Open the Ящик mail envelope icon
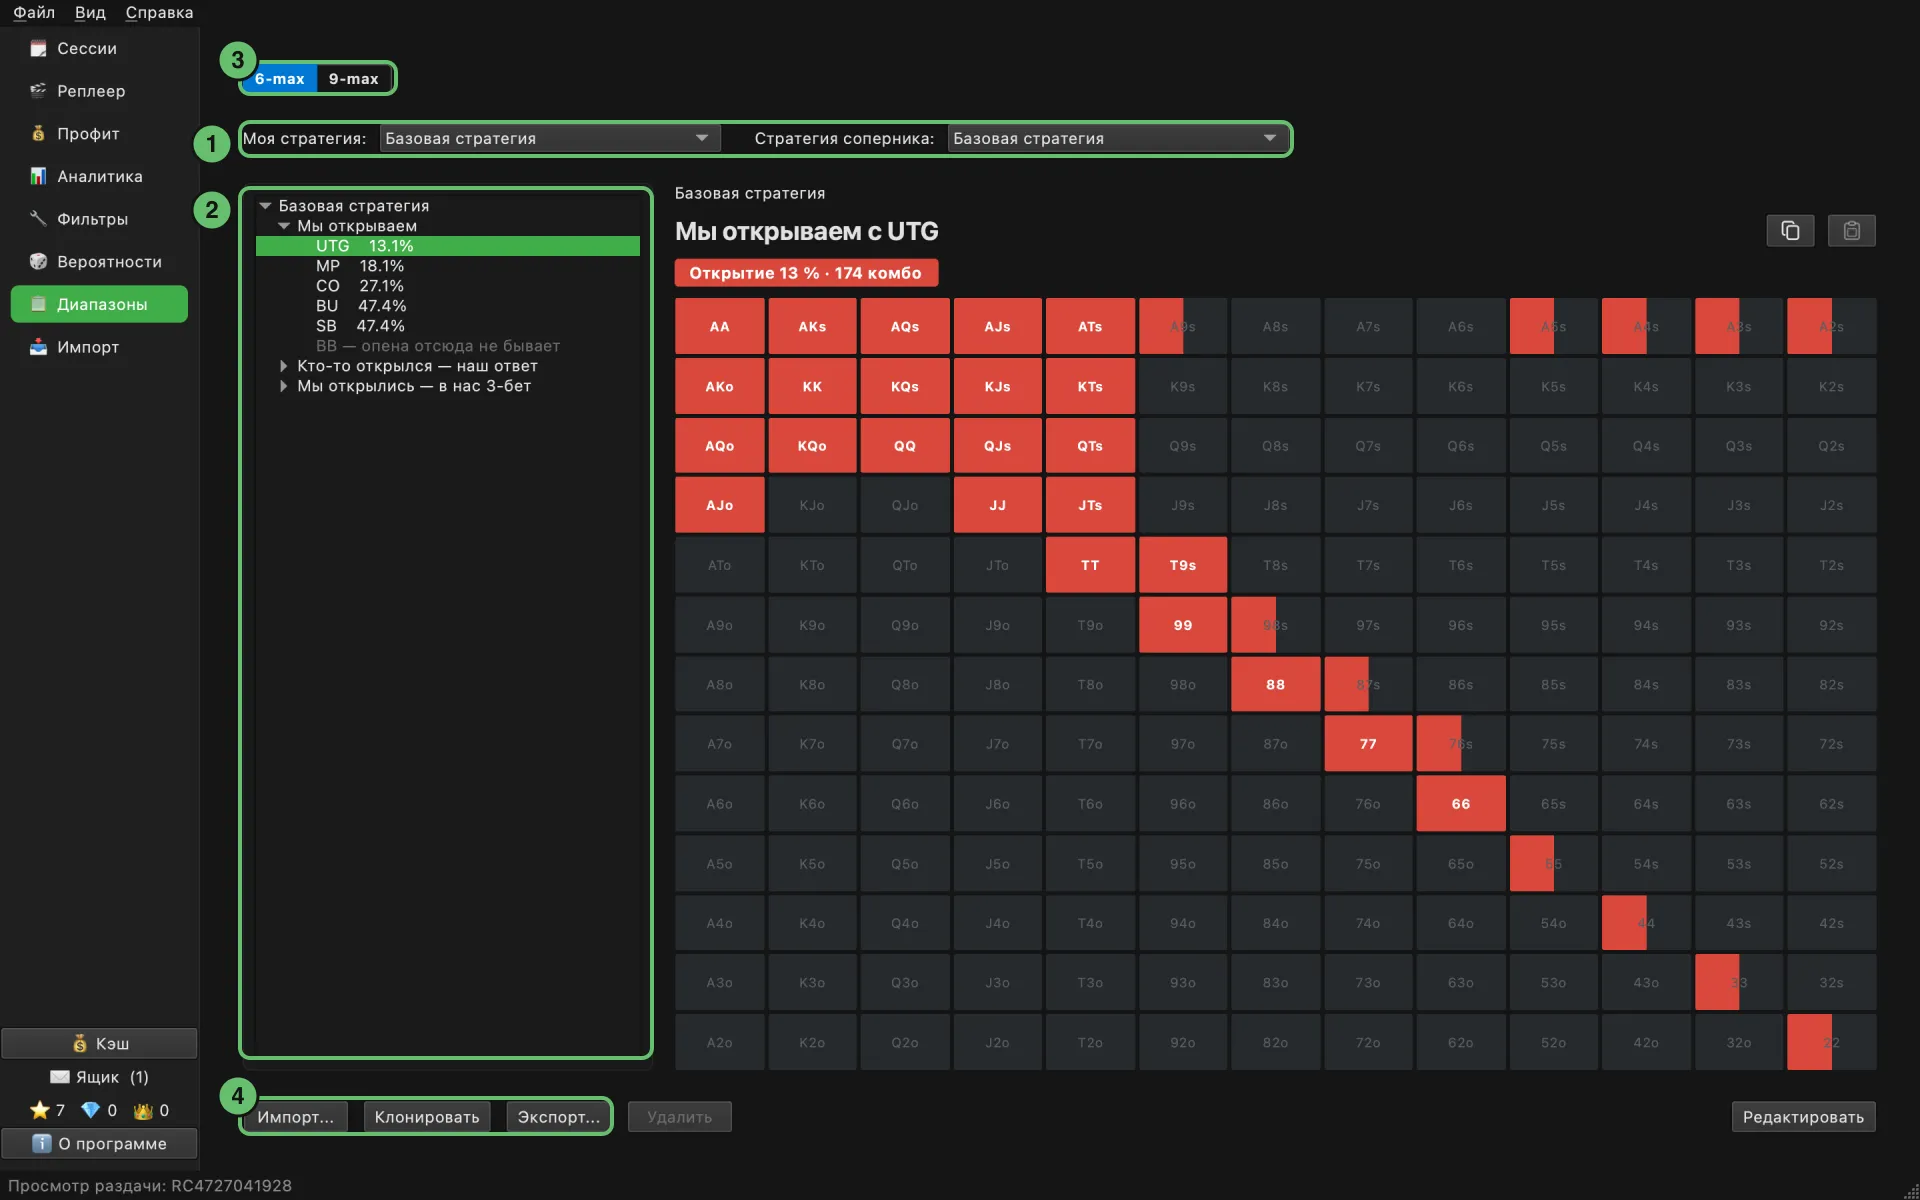 (60, 1077)
